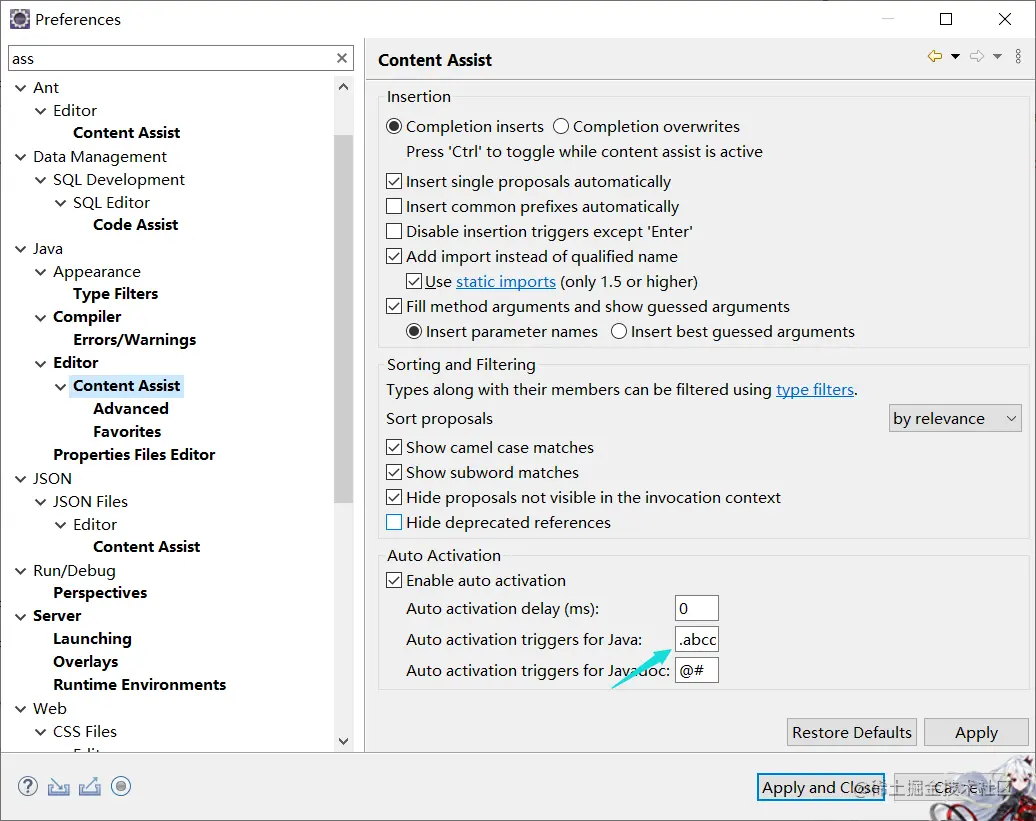The height and width of the screenshot is (821, 1036).
Task: Click the oomph recorder circle icon
Action: pyautogui.click(x=121, y=786)
